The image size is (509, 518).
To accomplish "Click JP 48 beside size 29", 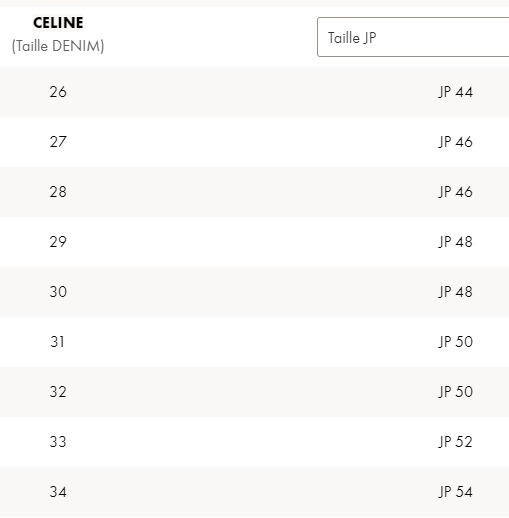I will (456, 242).
